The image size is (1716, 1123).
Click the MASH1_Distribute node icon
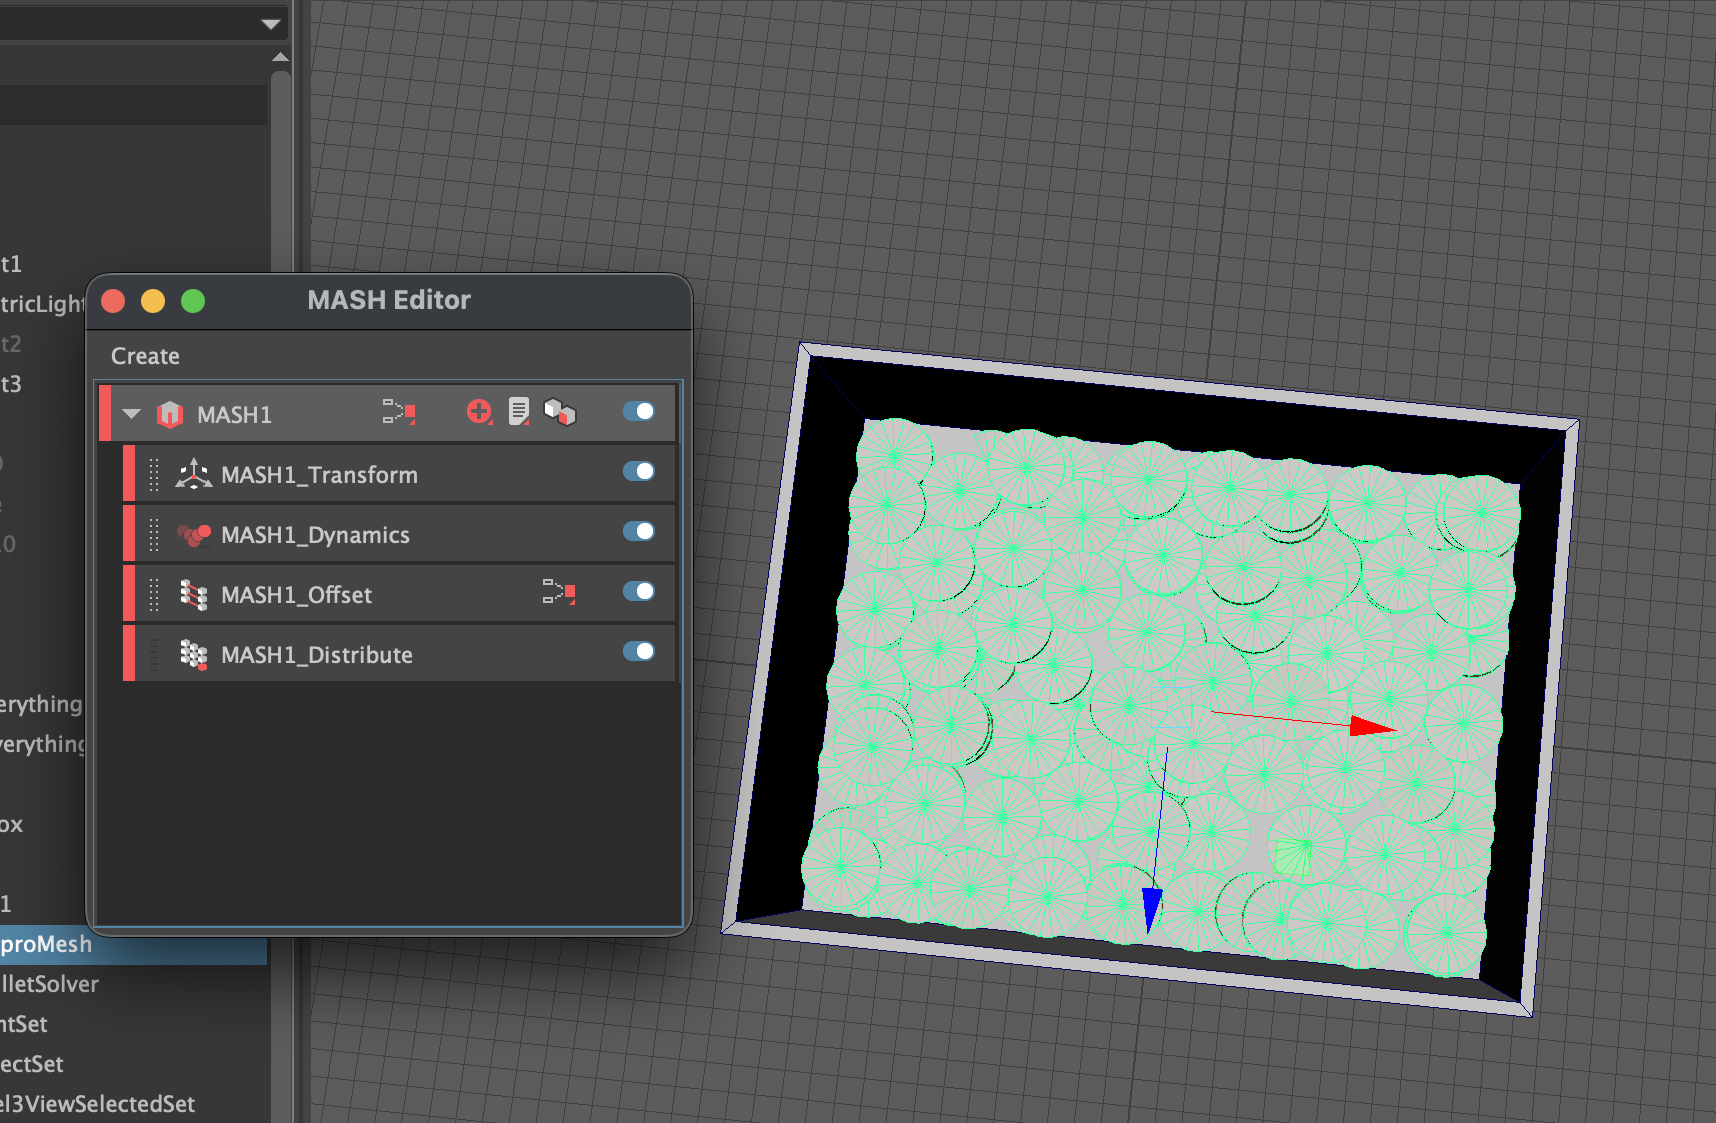[x=193, y=655]
